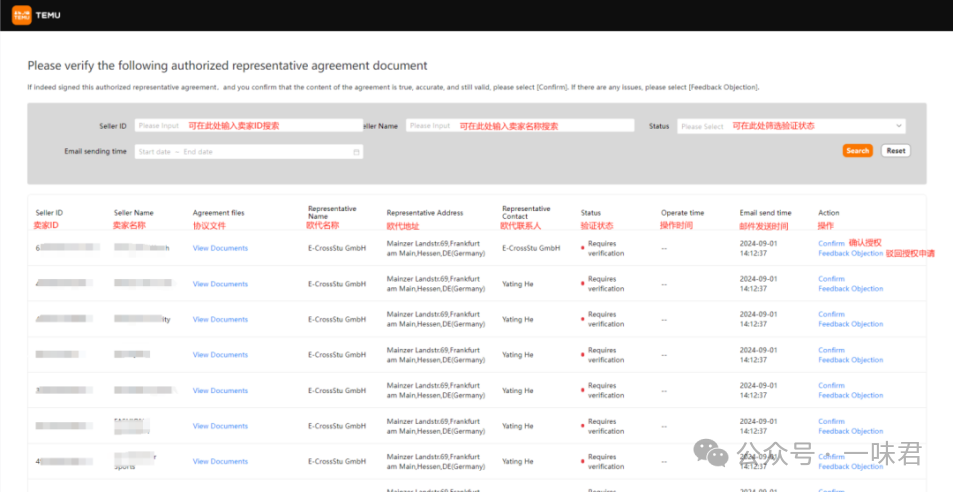Focus the Seller Name search input

coord(520,126)
